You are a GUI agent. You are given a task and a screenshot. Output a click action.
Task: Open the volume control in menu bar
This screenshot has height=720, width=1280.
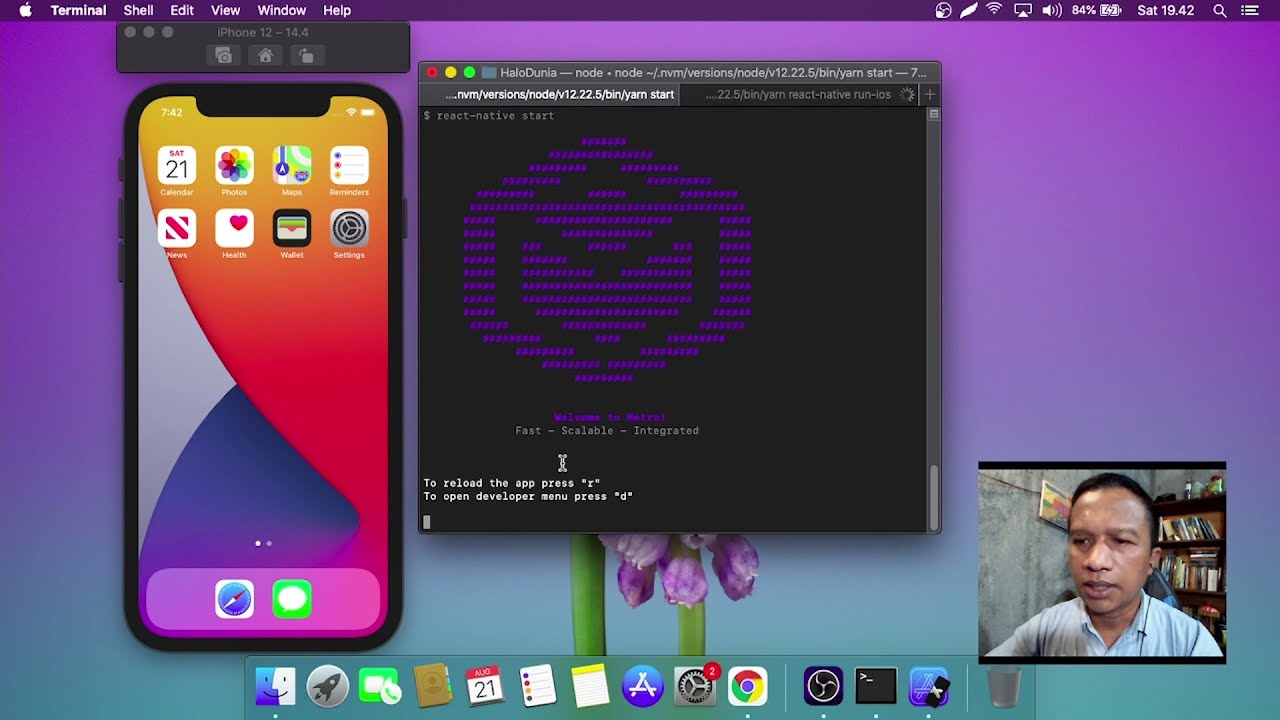click(x=1051, y=10)
